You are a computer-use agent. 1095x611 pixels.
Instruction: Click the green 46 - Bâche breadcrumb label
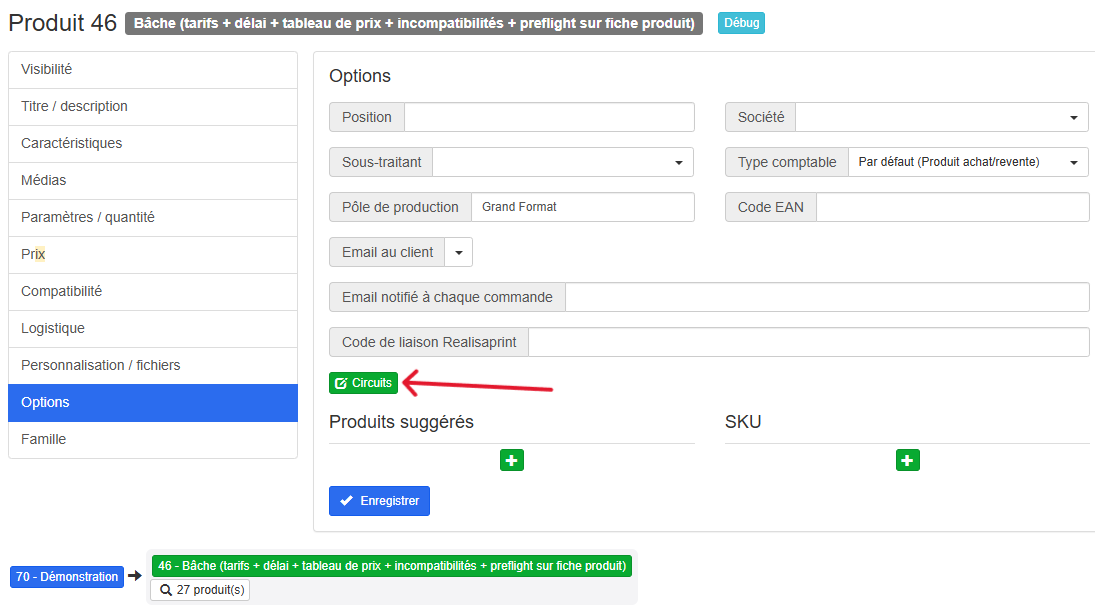(392, 566)
